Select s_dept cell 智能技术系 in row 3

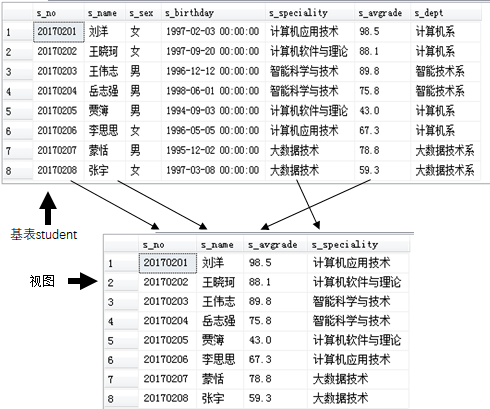click(x=446, y=71)
